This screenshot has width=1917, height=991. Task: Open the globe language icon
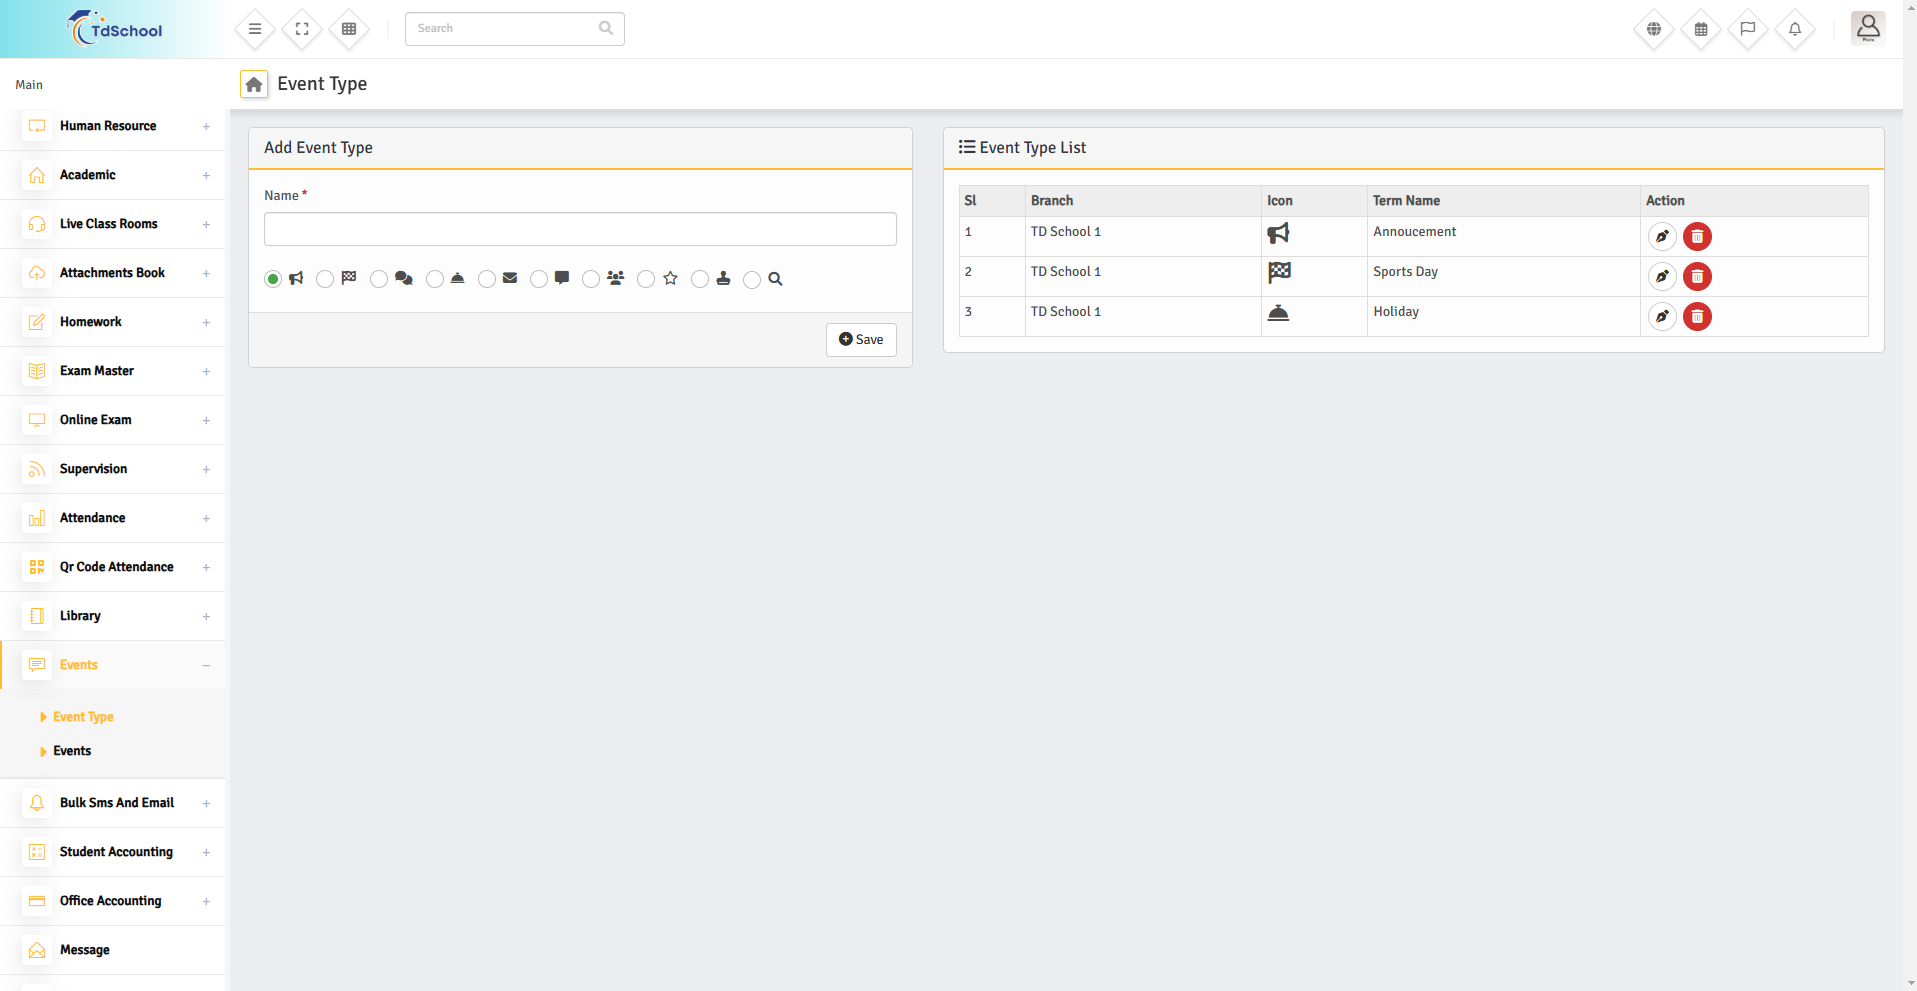tap(1654, 29)
